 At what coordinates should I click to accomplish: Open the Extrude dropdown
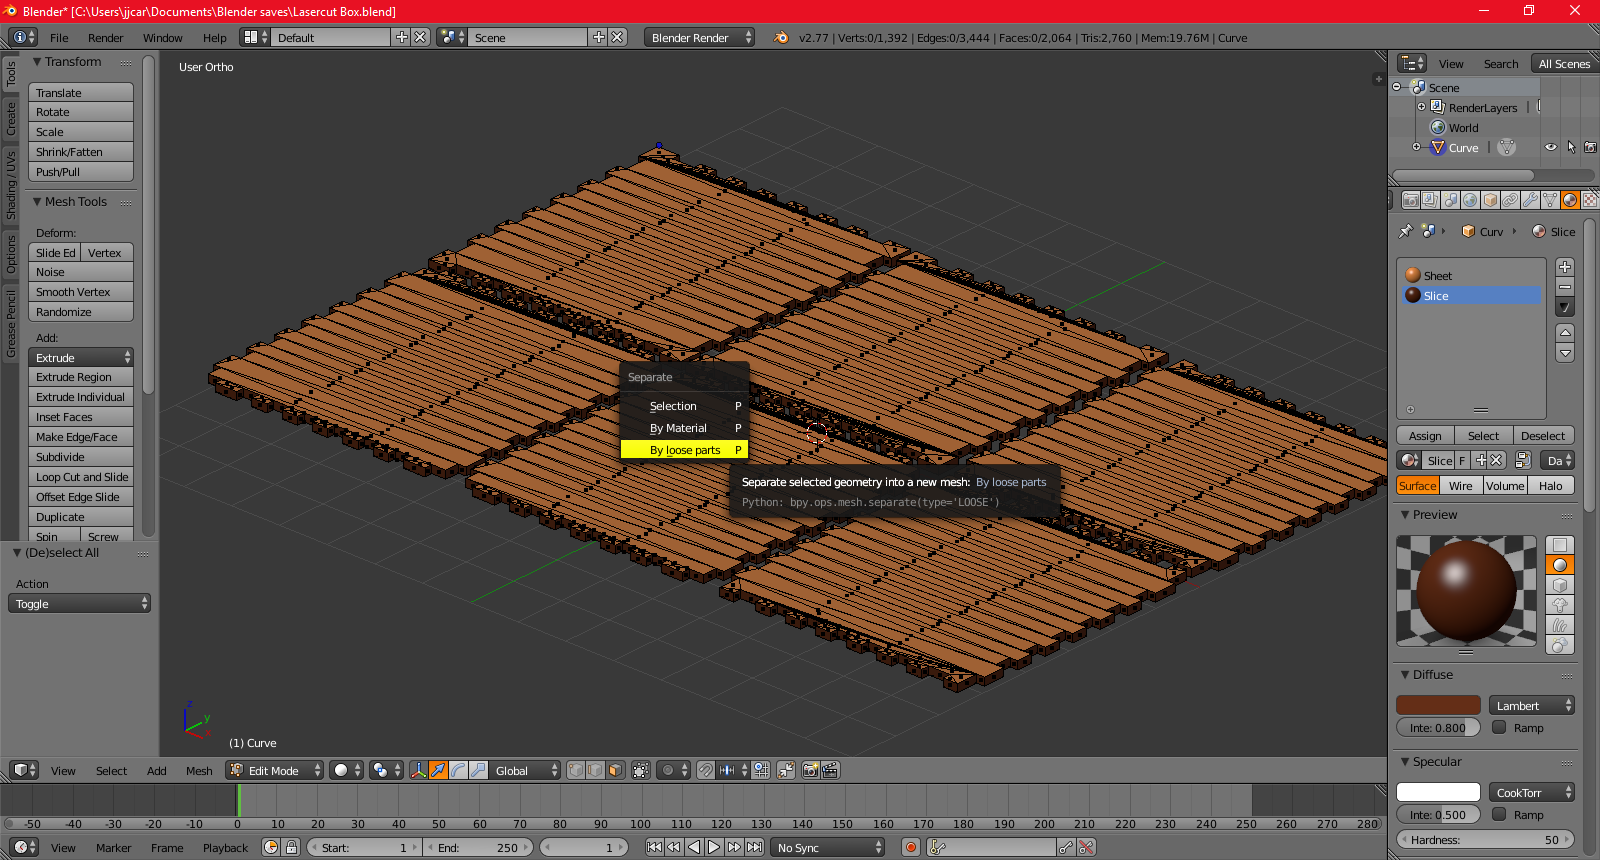(x=81, y=358)
